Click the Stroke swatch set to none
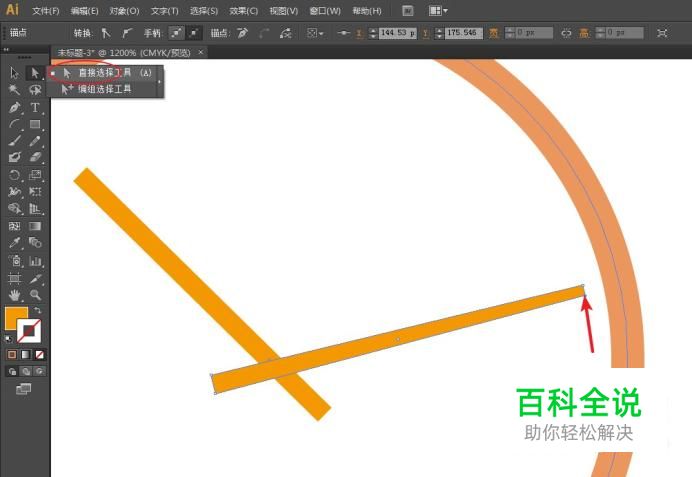The image size is (692, 477). coord(29,331)
